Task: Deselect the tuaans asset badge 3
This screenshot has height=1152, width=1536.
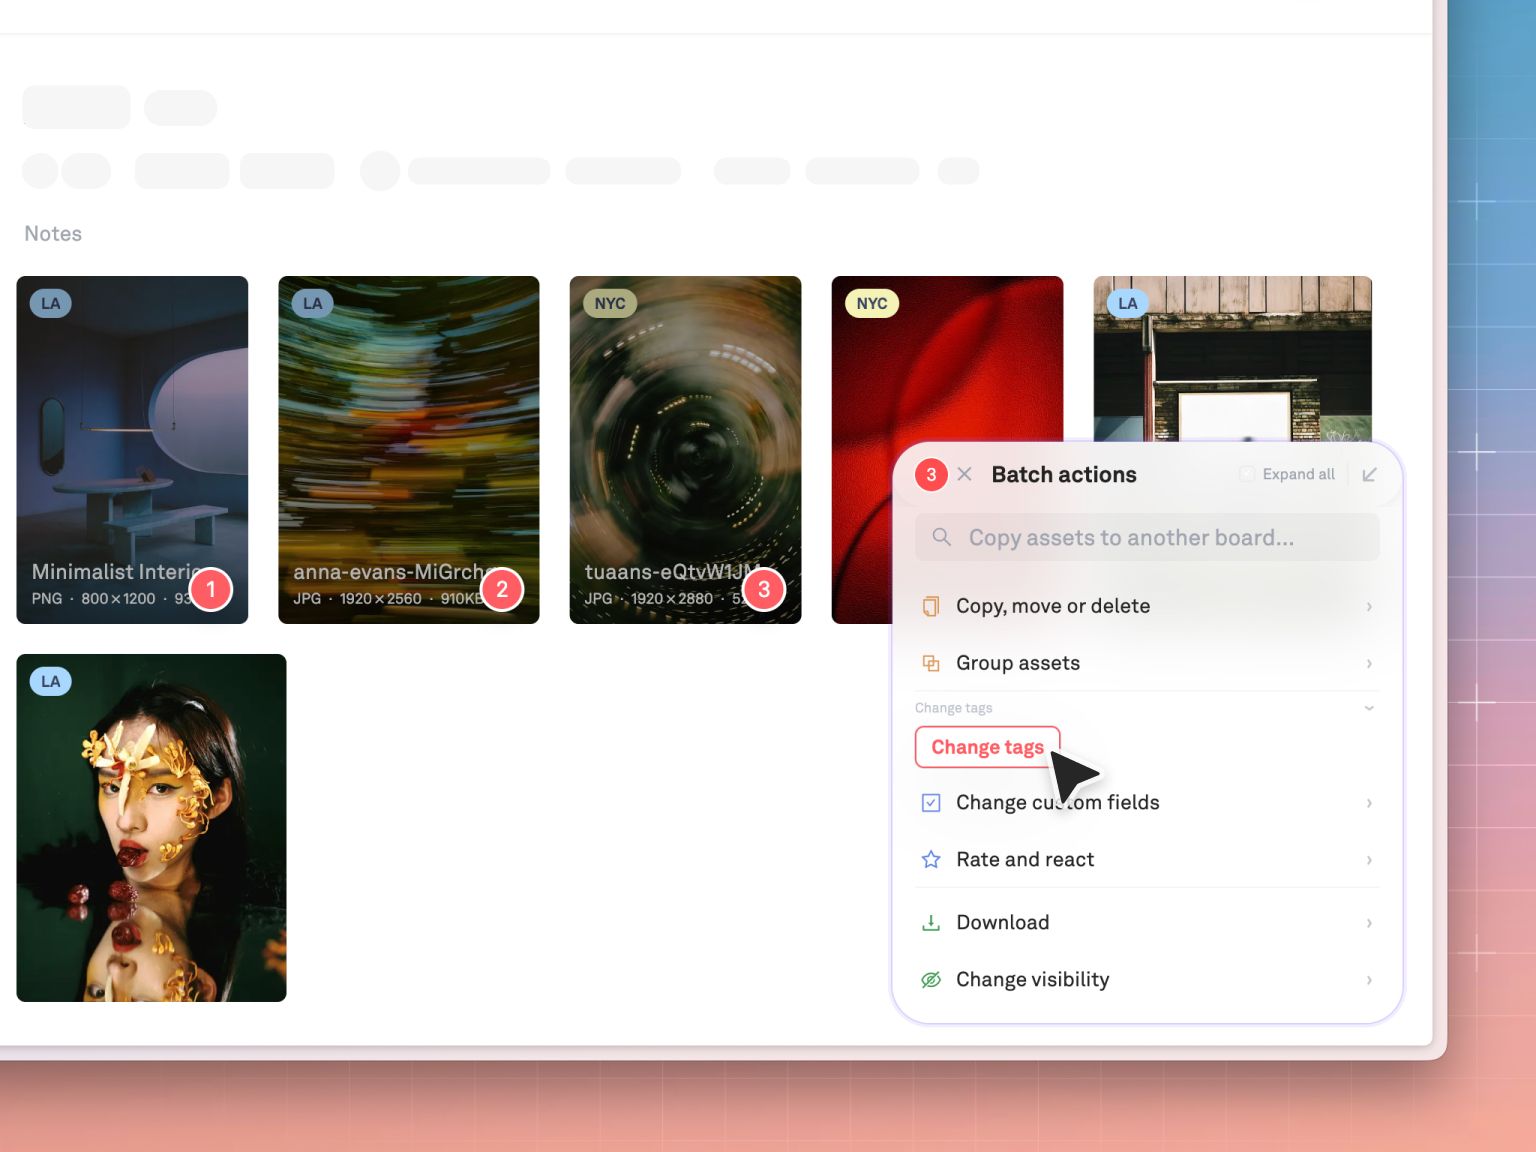Action: [764, 590]
